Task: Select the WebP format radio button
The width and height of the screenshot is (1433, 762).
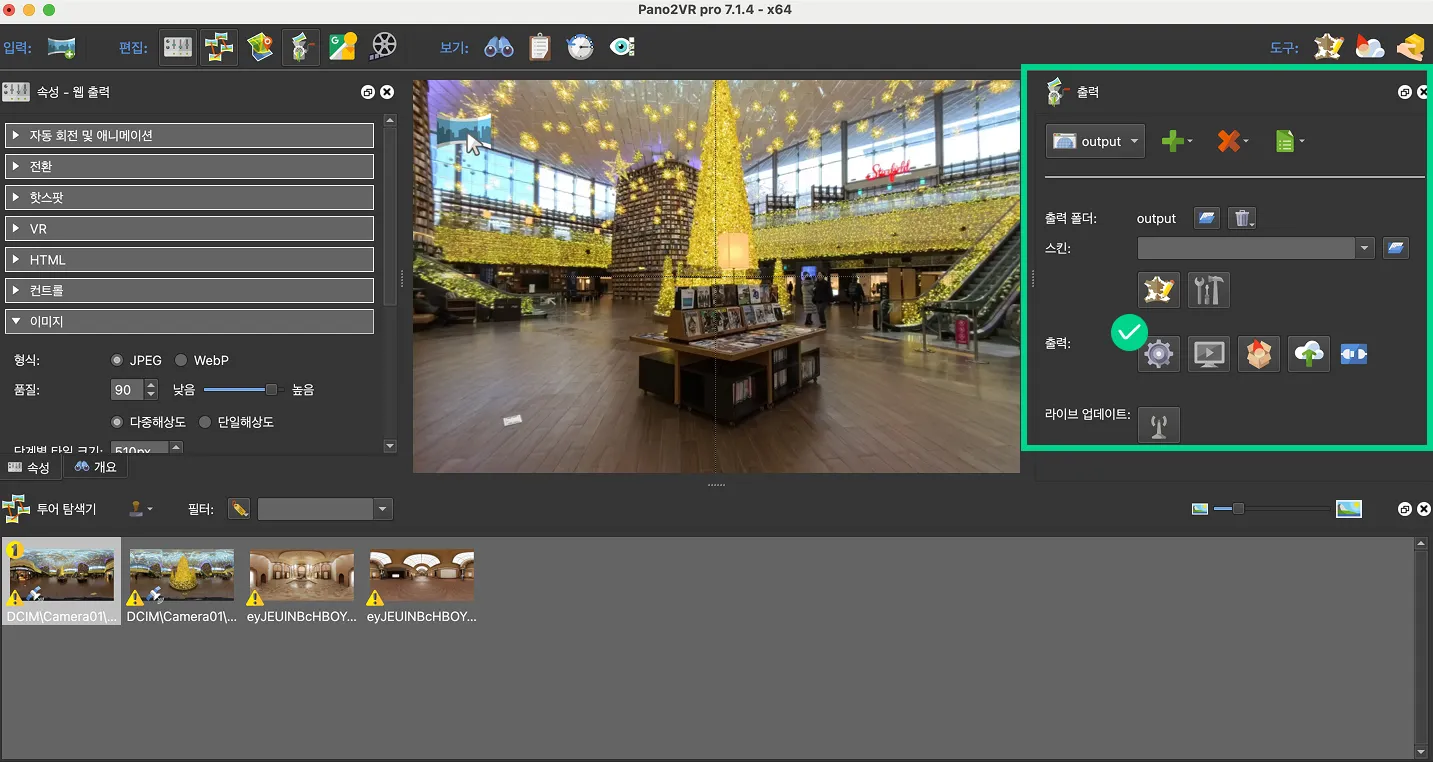Action: point(181,360)
